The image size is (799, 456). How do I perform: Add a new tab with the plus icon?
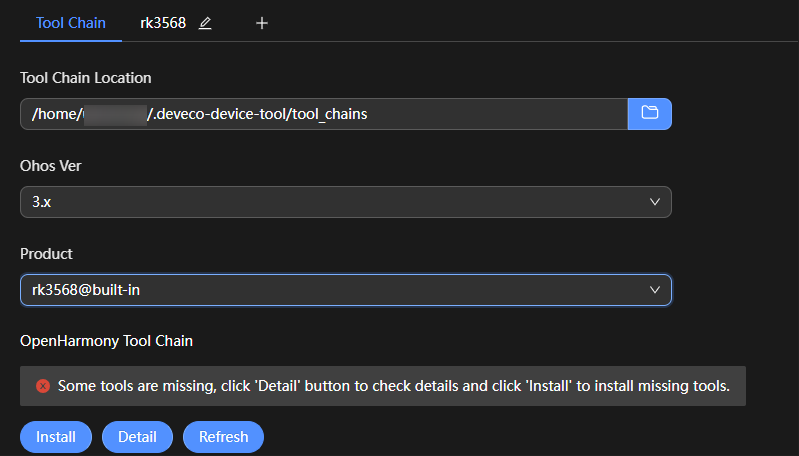262,23
